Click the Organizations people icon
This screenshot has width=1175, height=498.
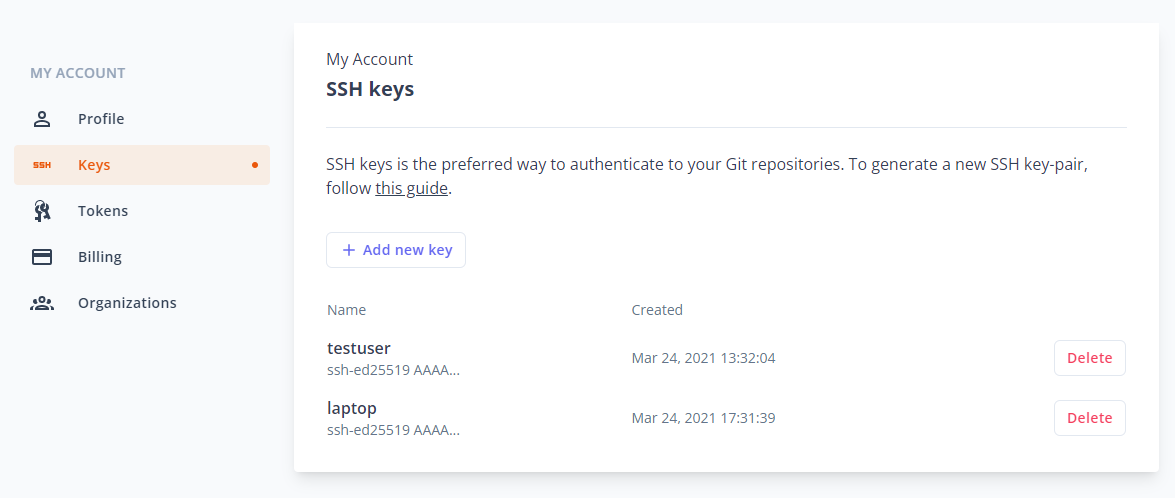(x=42, y=303)
